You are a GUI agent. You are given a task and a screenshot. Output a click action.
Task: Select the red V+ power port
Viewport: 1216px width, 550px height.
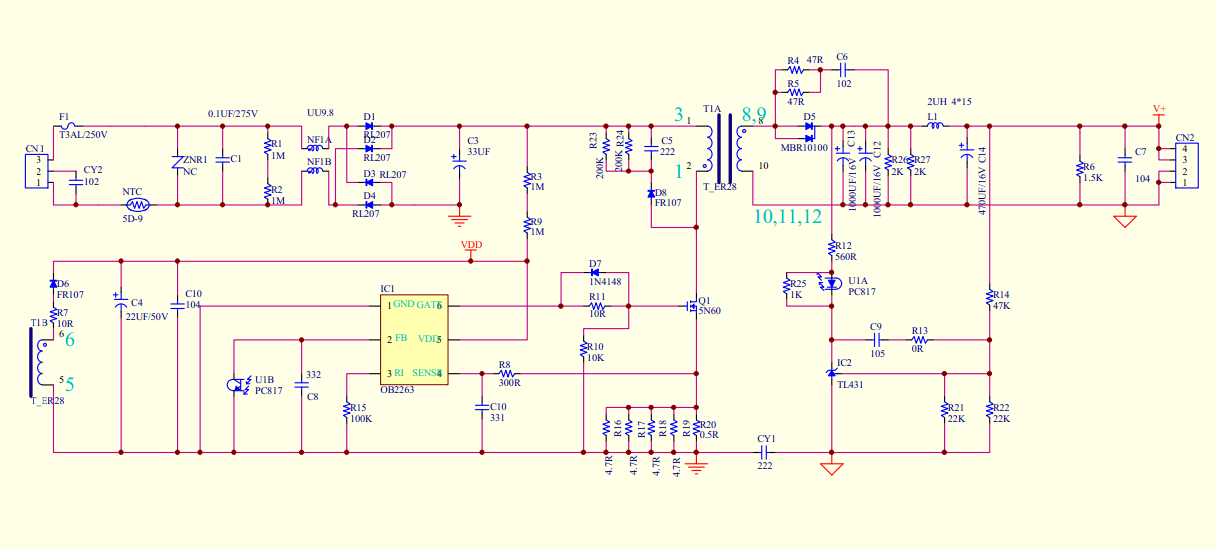point(1159,112)
